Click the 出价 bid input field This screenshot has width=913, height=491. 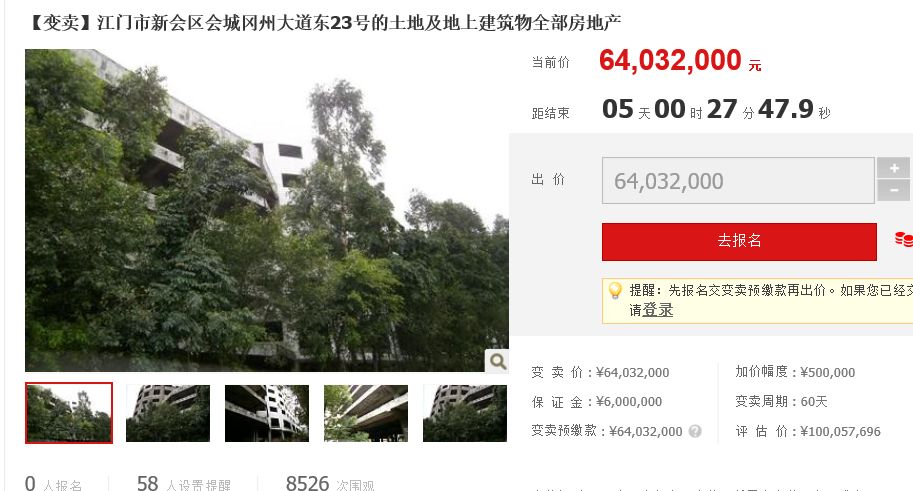coord(738,181)
